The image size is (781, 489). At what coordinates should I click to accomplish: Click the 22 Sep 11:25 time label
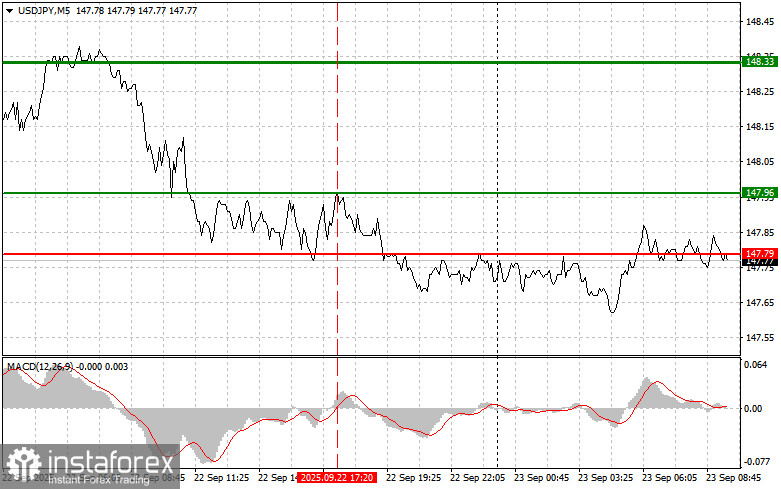[221, 478]
